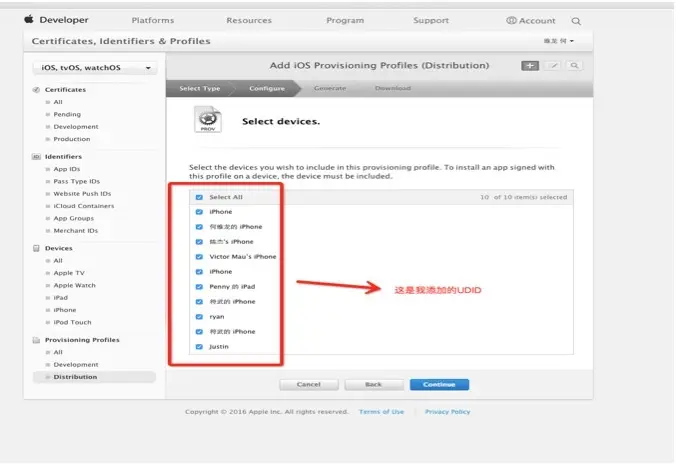Open Merchant IDs
Image resolution: width=676 pixels, height=468 pixels.
(x=76, y=231)
